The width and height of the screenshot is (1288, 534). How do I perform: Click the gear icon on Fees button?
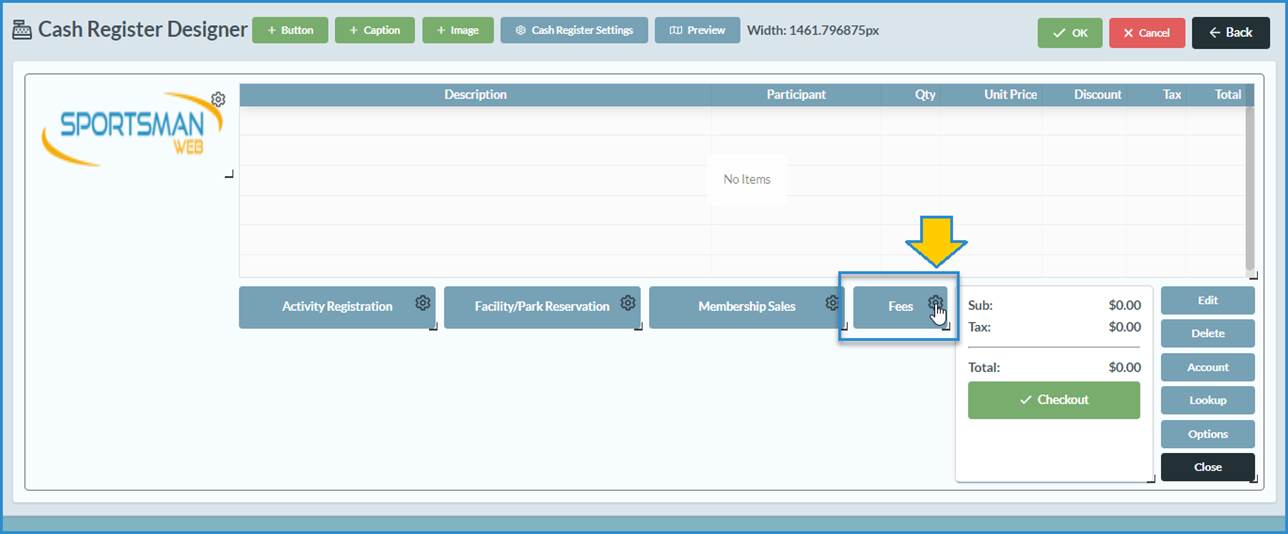click(935, 303)
